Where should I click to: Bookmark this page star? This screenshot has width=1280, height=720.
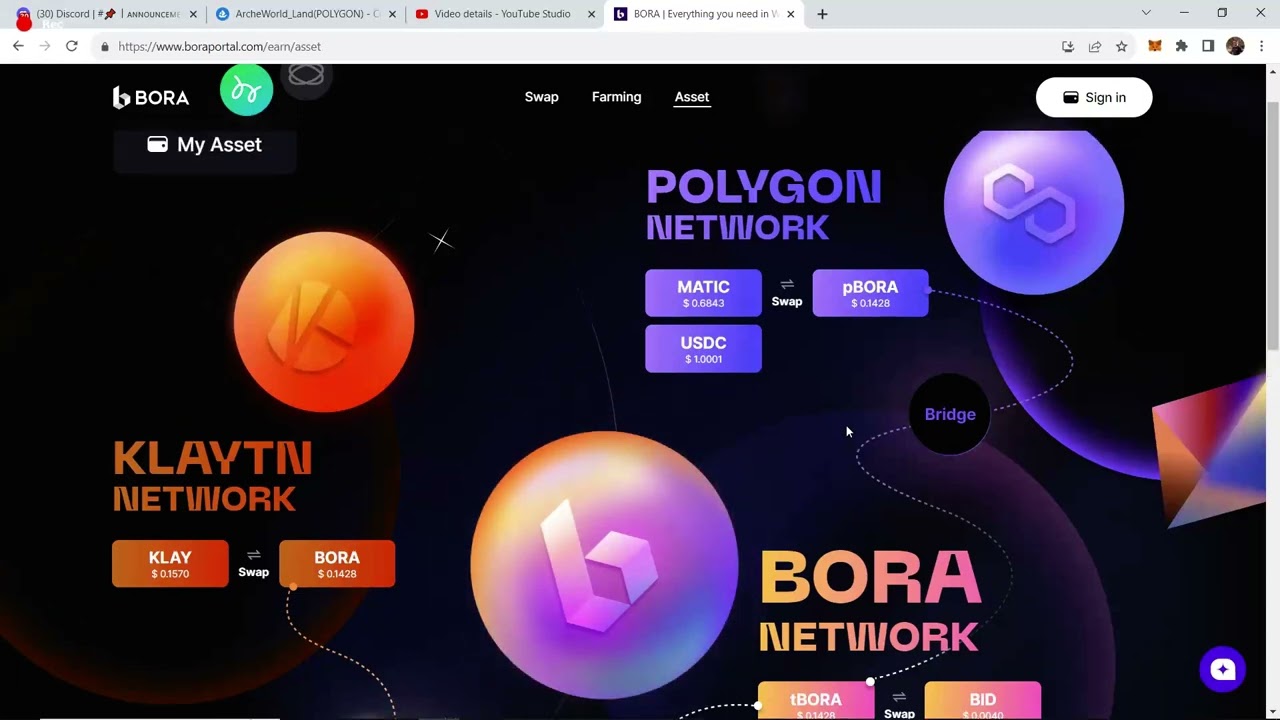tap(1121, 46)
